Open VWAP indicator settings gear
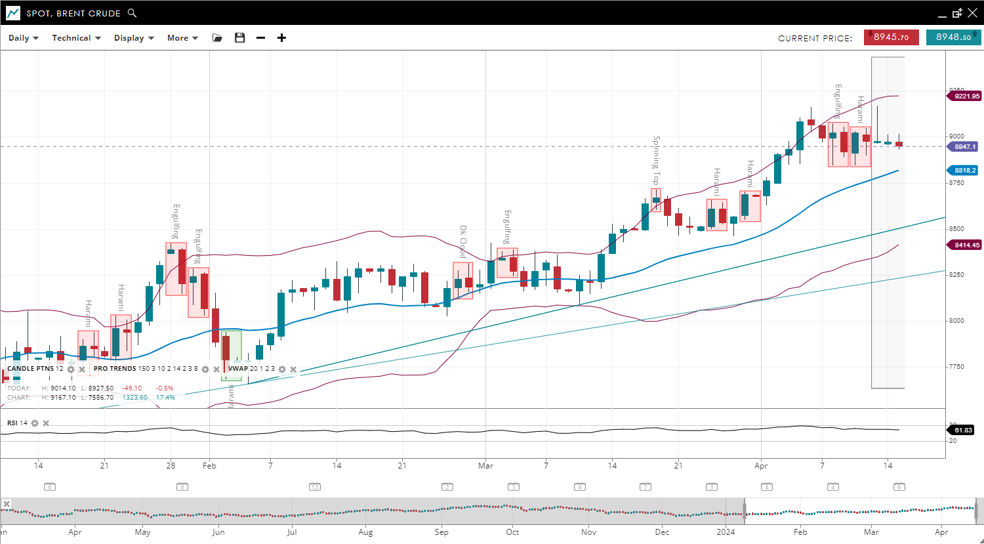This screenshot has width=984, height=544. pos(282,369)
